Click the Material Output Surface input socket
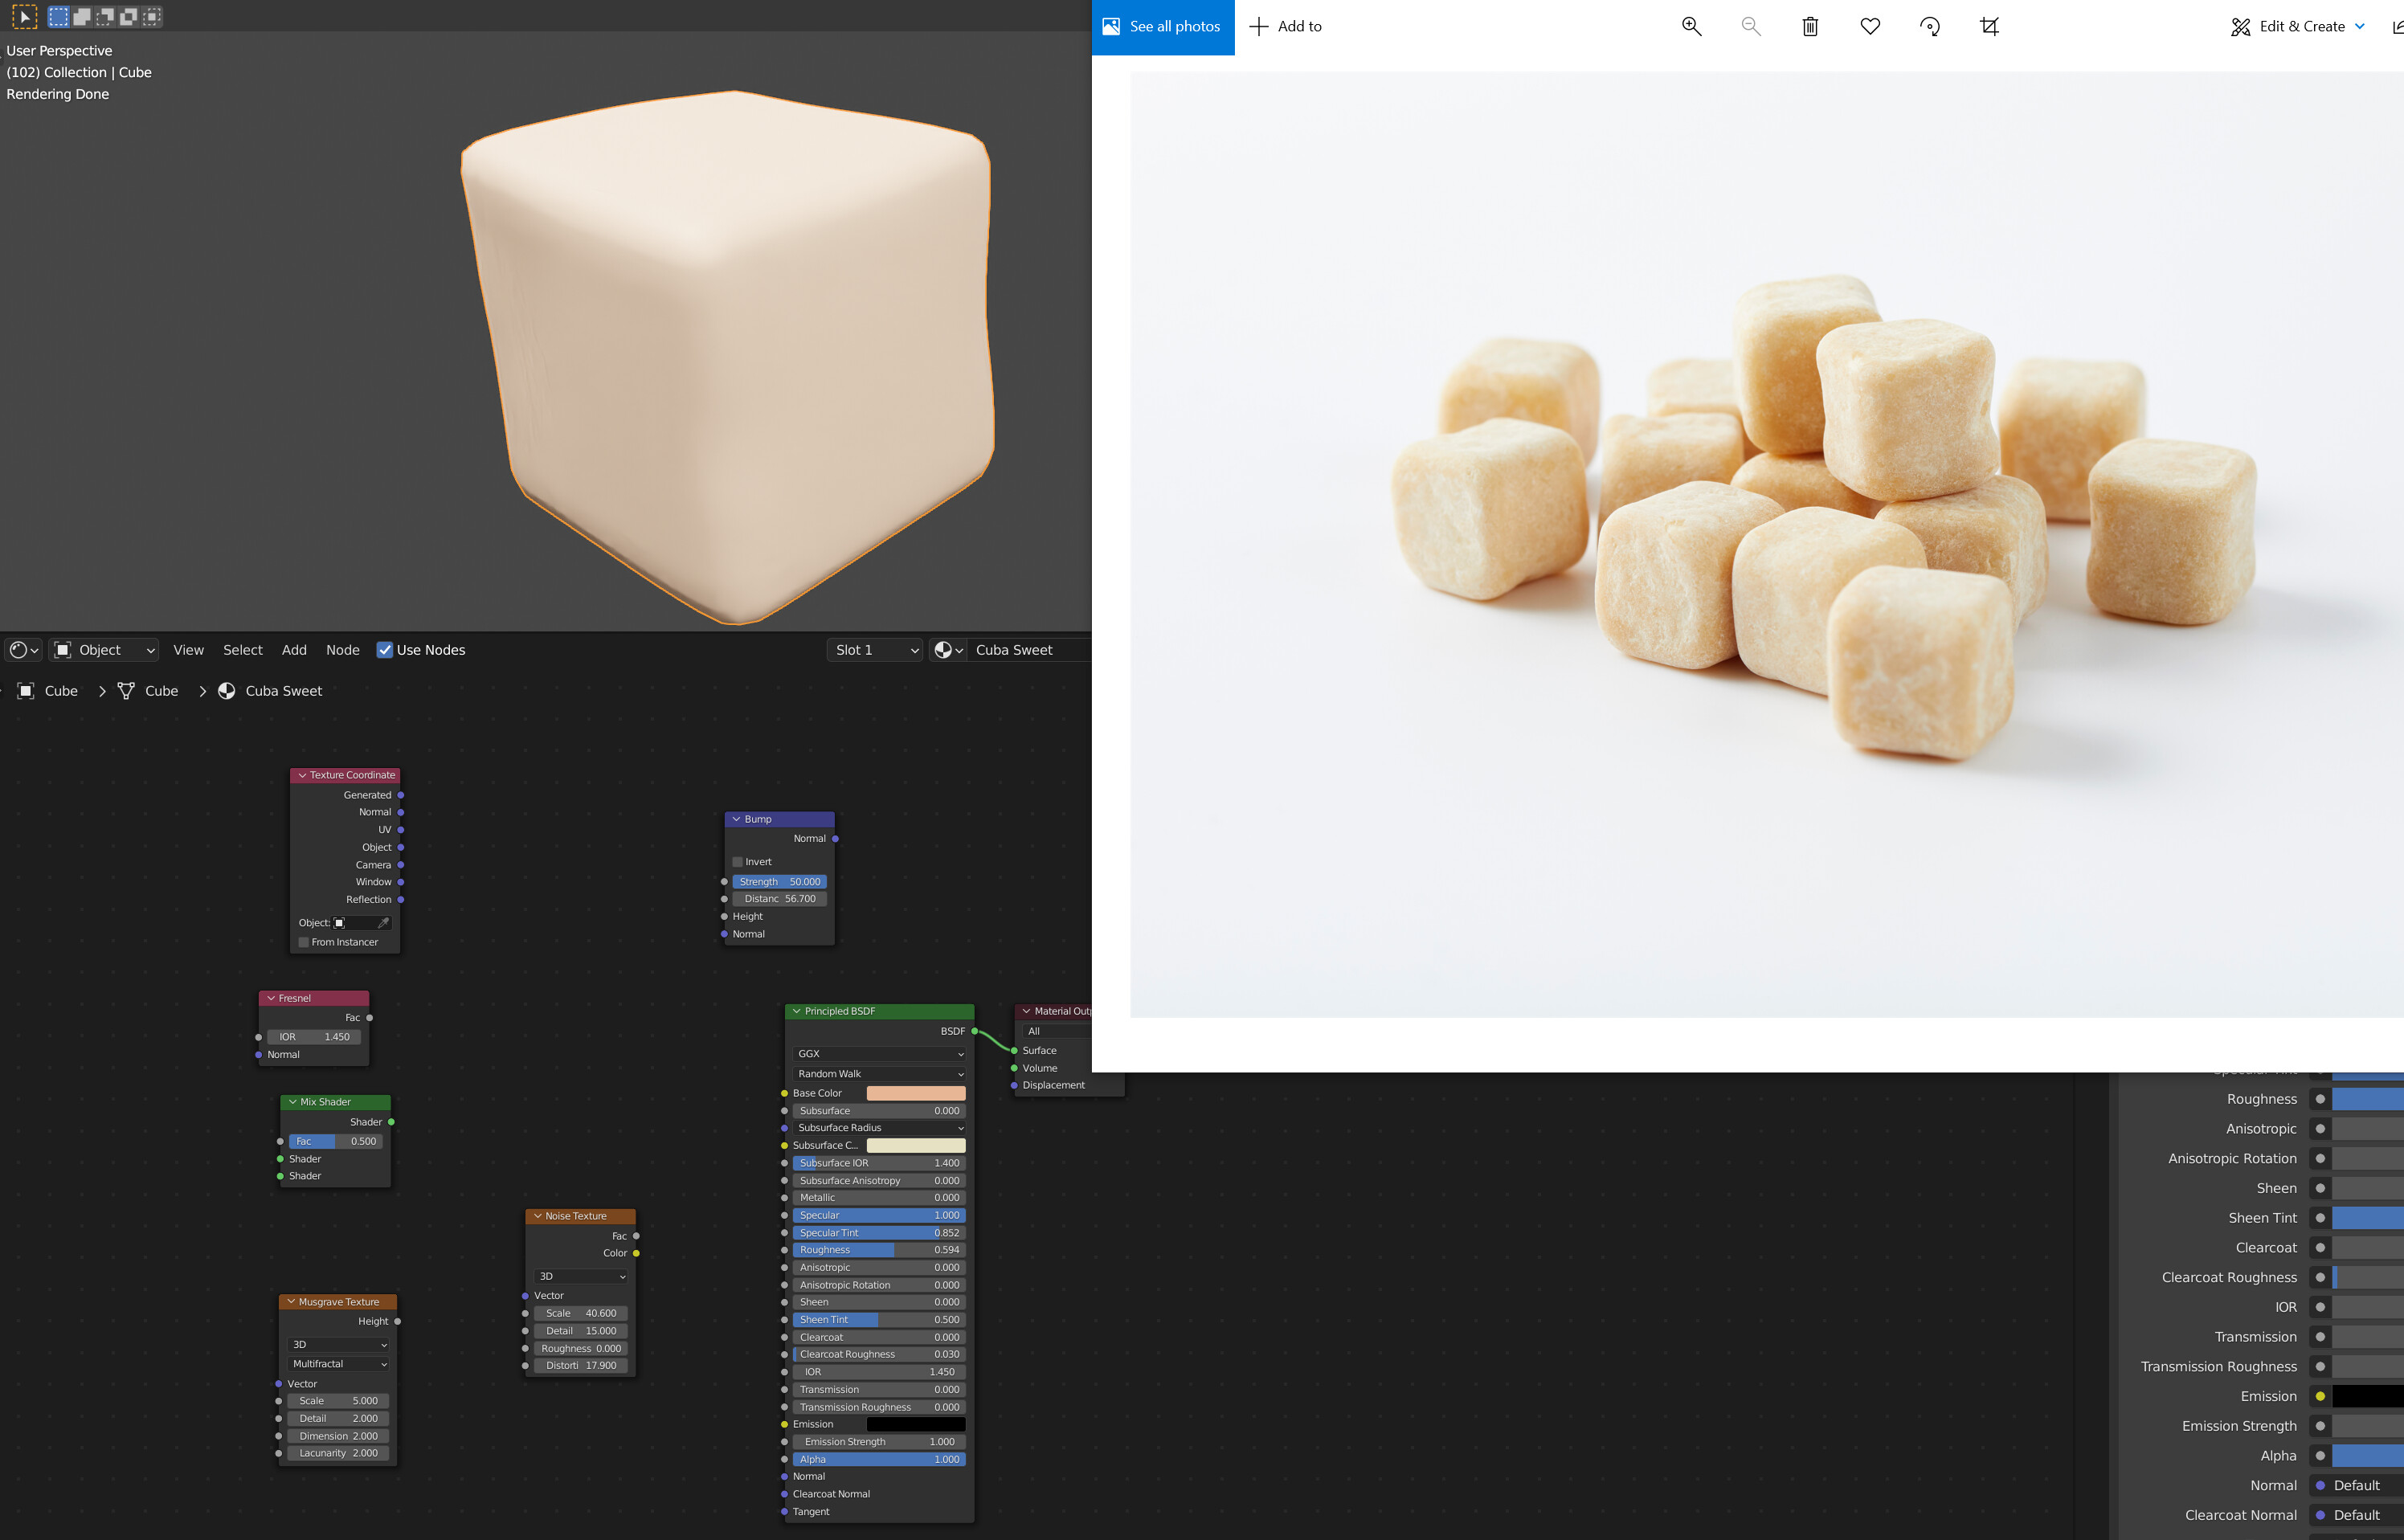Viewport: 2404px width, 1540px height. pos(1014,1051)
